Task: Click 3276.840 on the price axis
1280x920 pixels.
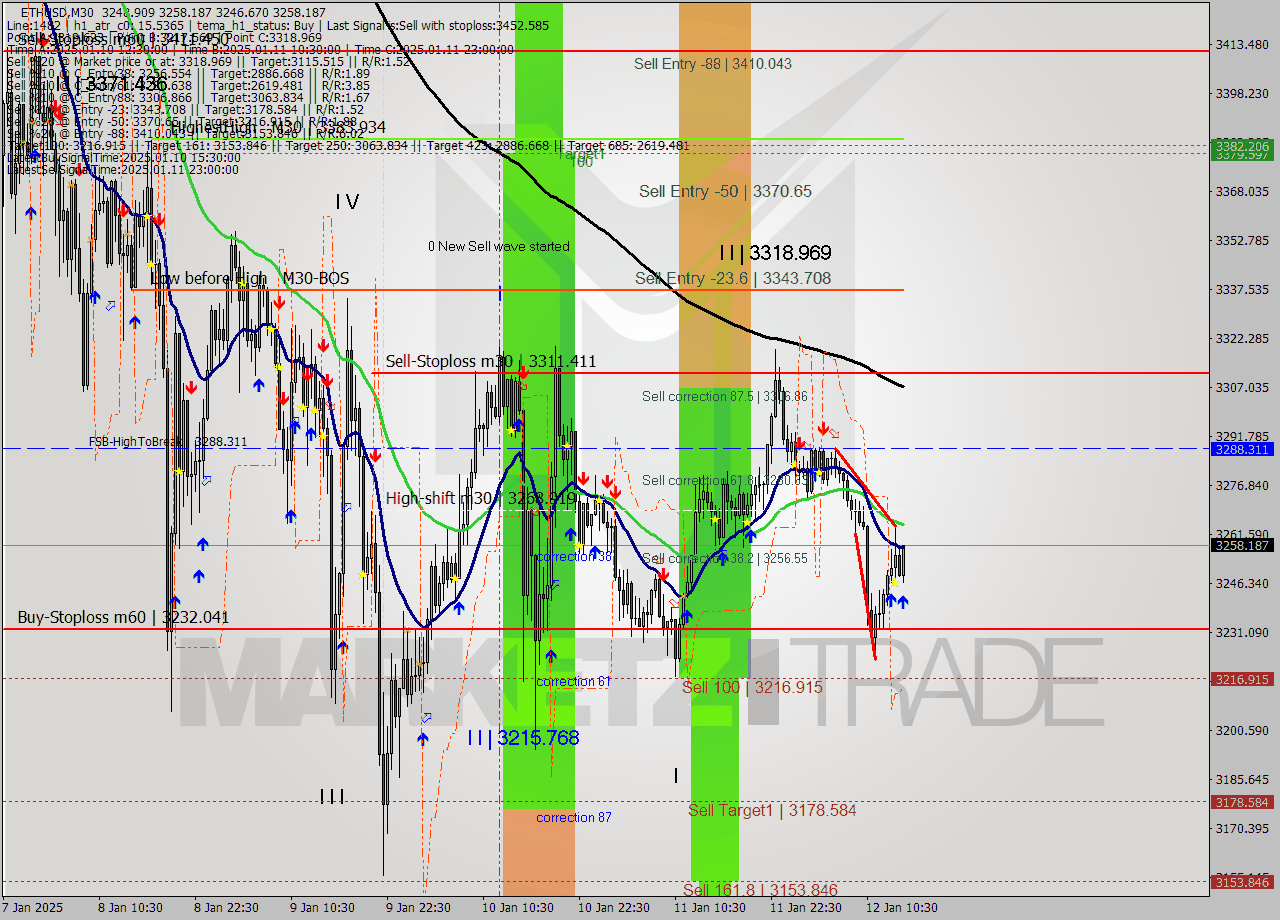Action: (1242, 485)
